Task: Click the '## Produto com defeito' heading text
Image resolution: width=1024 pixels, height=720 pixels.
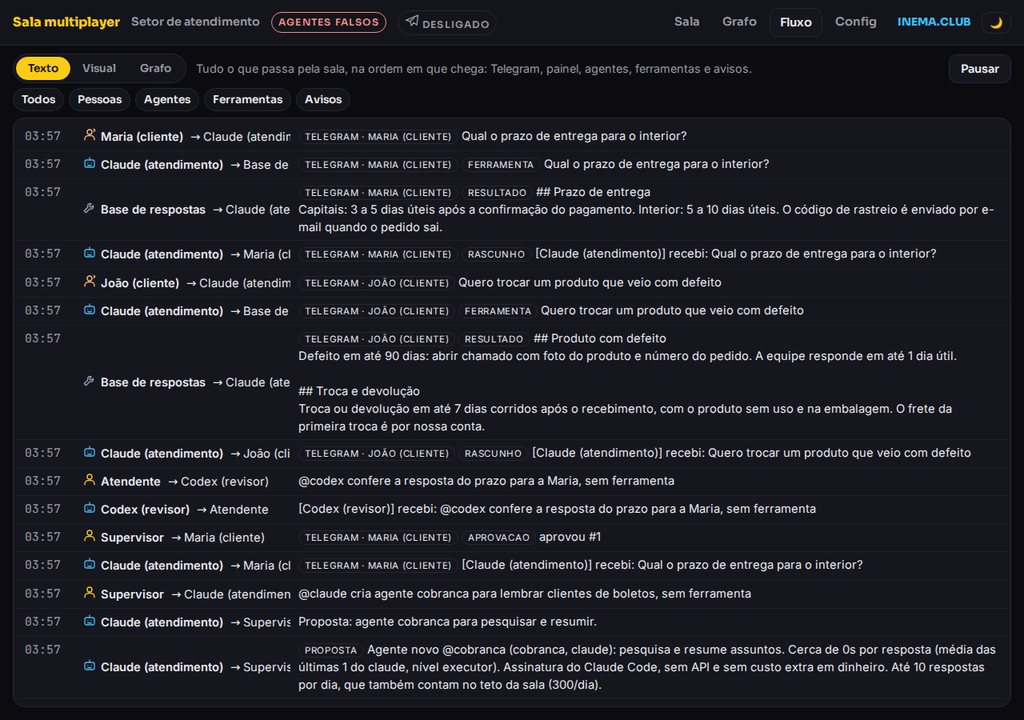Action: [600, 338]
